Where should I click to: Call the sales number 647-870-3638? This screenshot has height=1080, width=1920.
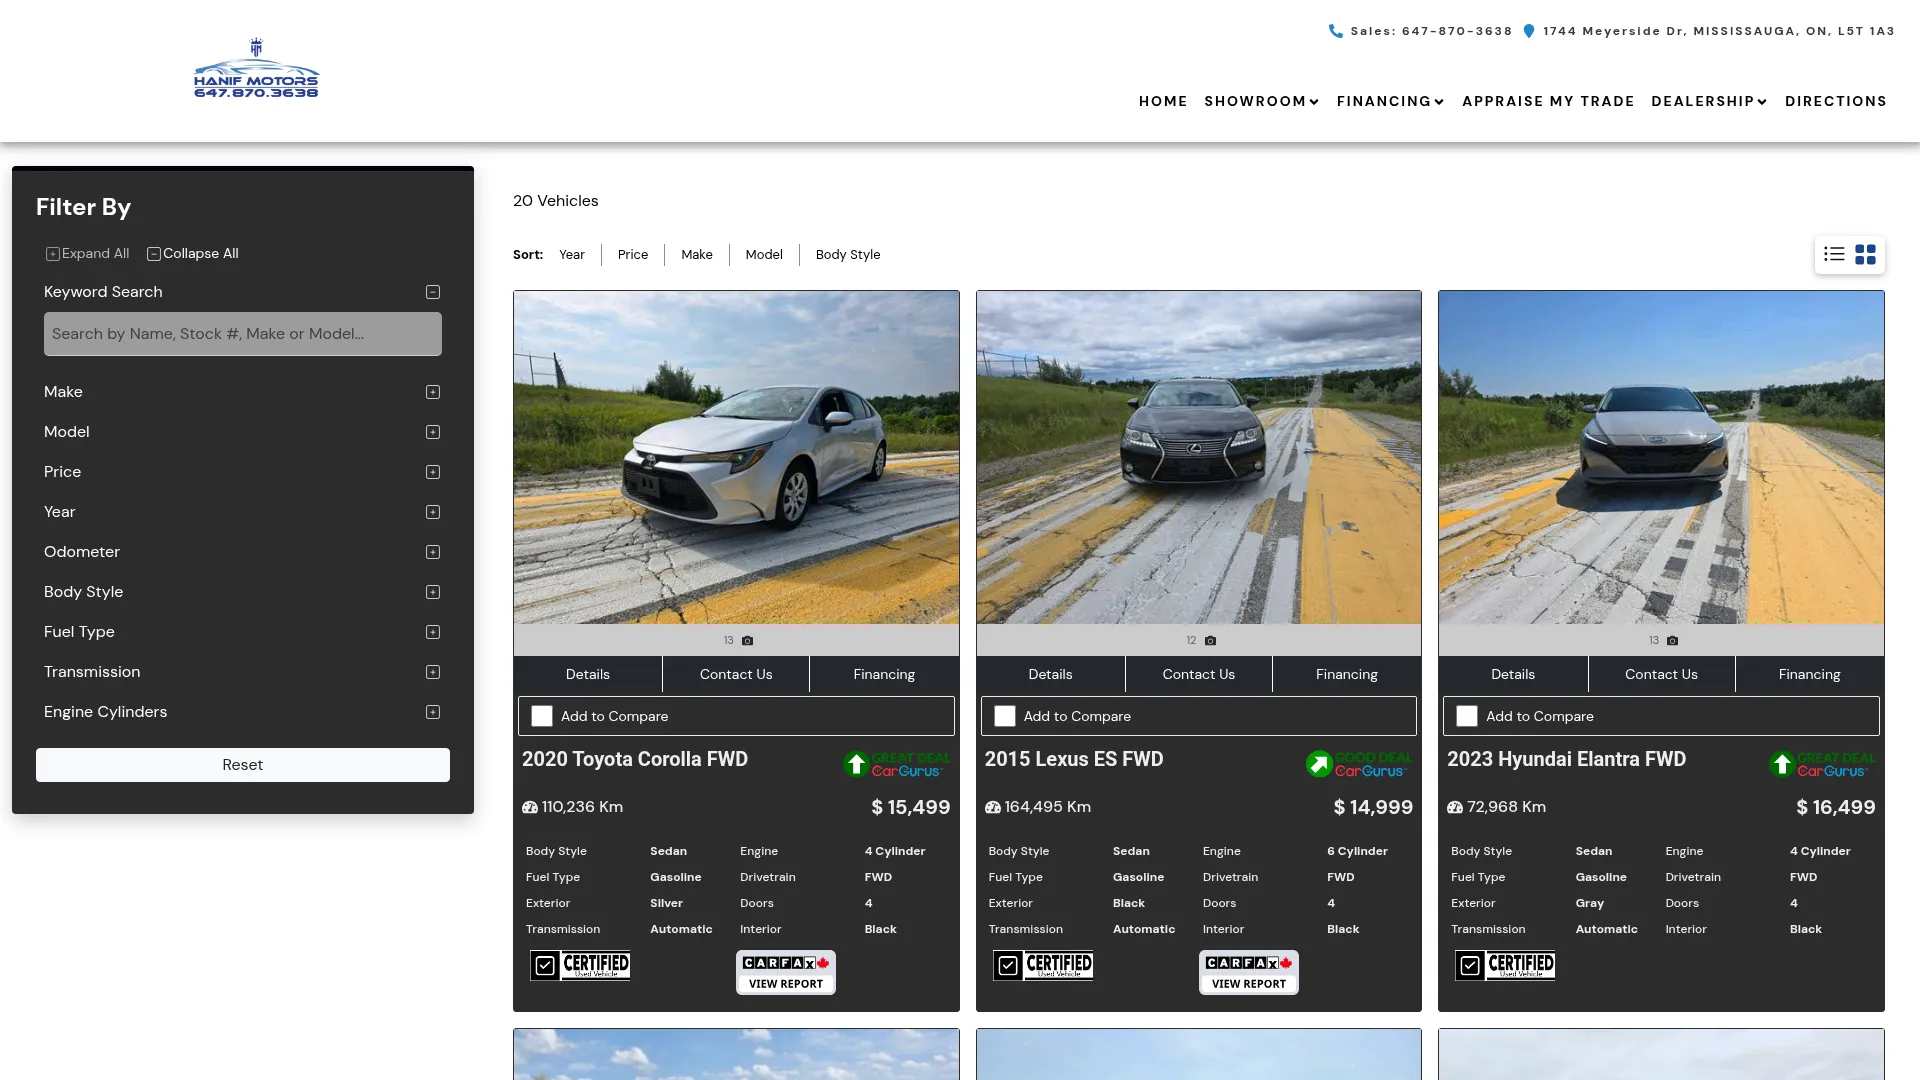(1431, 31)
